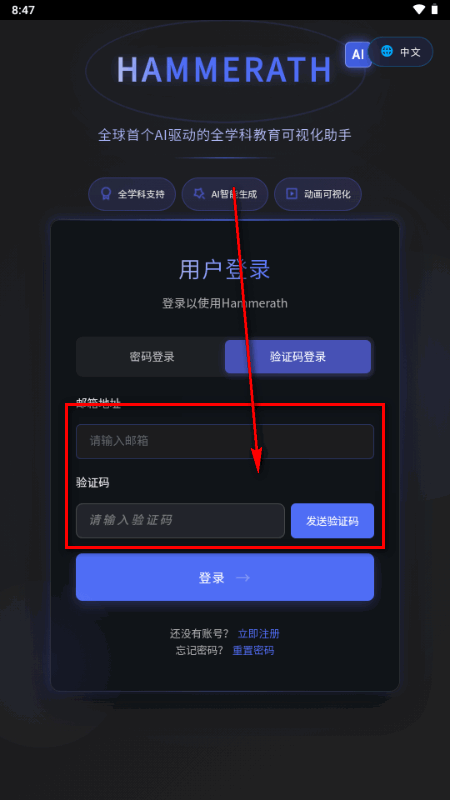Viewport: 450px width, 800px height.
Task: Click the HAMMERATH logo title
Action: point(225,69)
